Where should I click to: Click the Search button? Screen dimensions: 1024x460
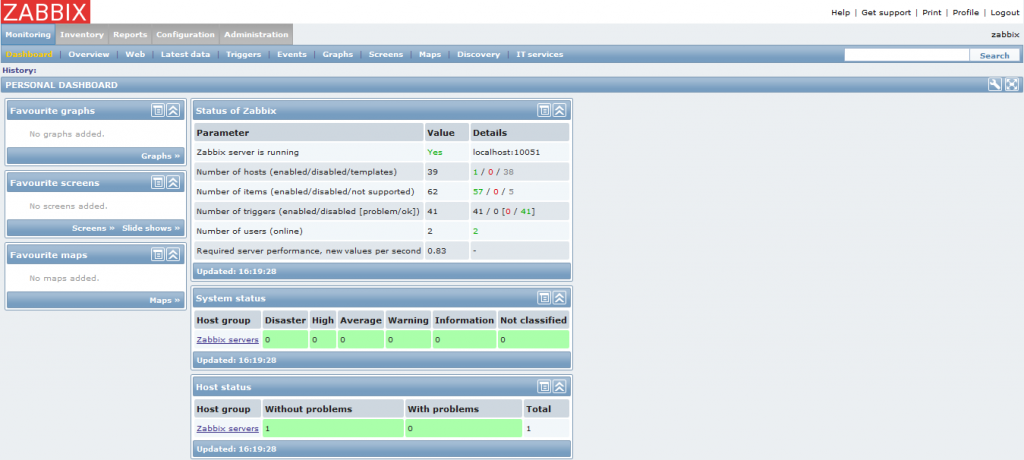(995, 55)
